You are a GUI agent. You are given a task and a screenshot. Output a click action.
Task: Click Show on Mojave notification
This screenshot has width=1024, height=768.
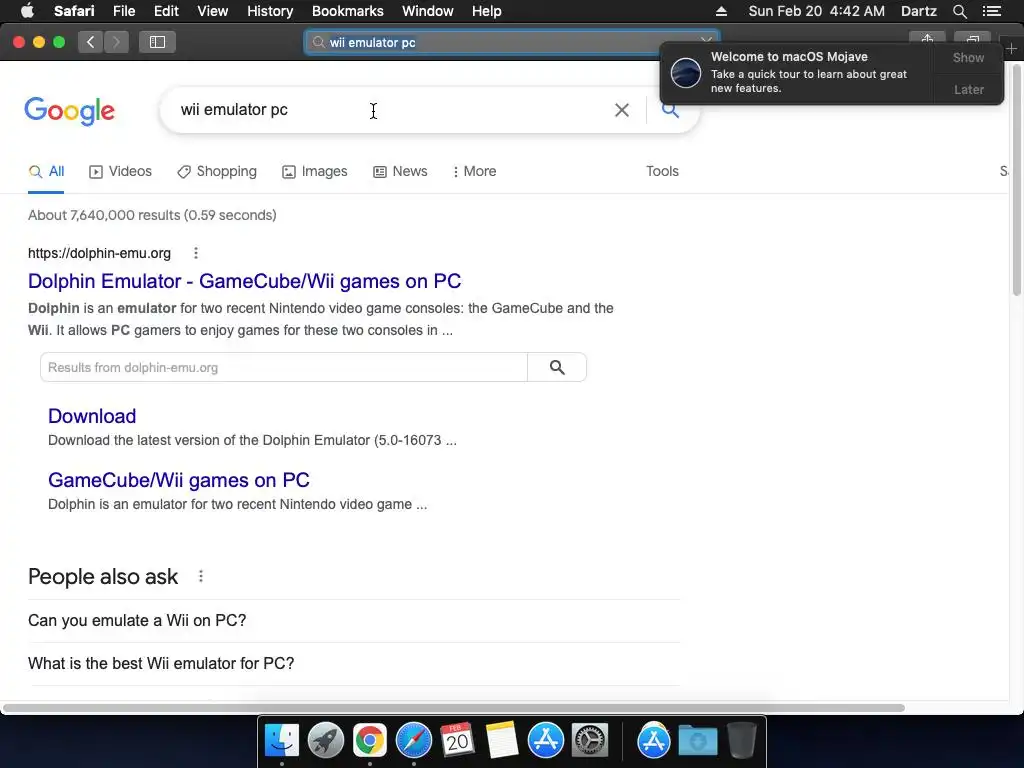pos(968,57)
